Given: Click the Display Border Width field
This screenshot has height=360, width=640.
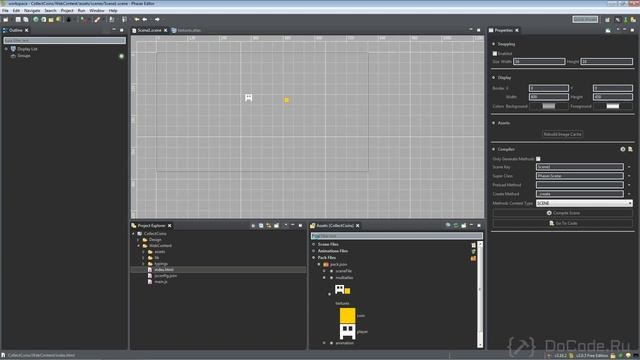Looking at the screenshot, I should (549, 97).
